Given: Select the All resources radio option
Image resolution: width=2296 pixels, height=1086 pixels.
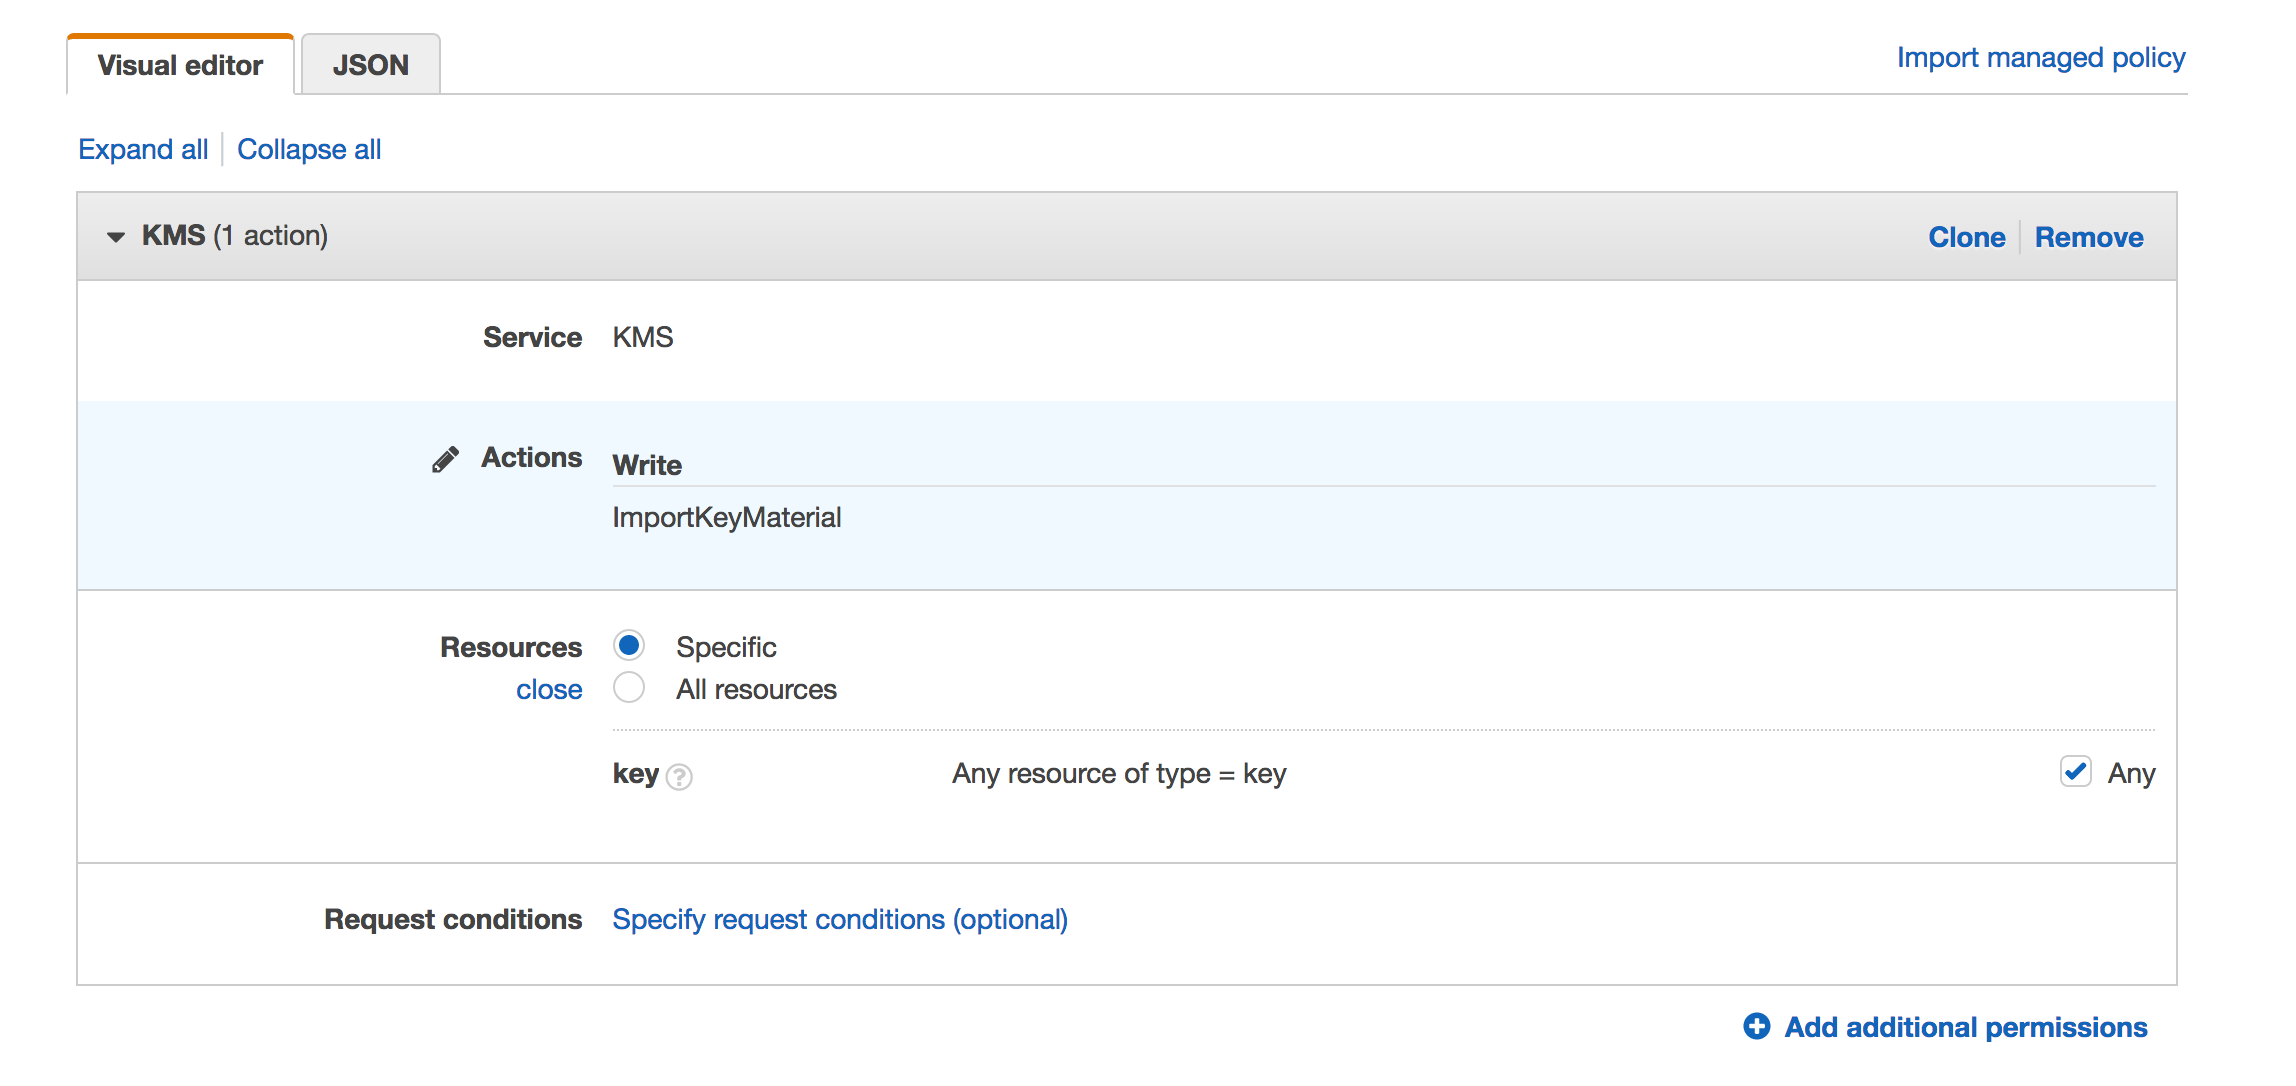Looking at the screenshot, I should pos(629,687).
